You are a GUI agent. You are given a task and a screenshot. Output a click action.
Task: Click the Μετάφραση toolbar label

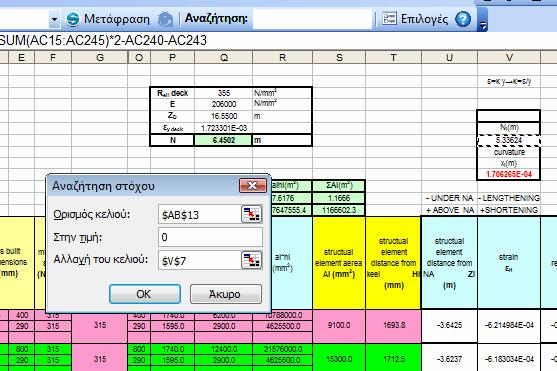point(117,19)
